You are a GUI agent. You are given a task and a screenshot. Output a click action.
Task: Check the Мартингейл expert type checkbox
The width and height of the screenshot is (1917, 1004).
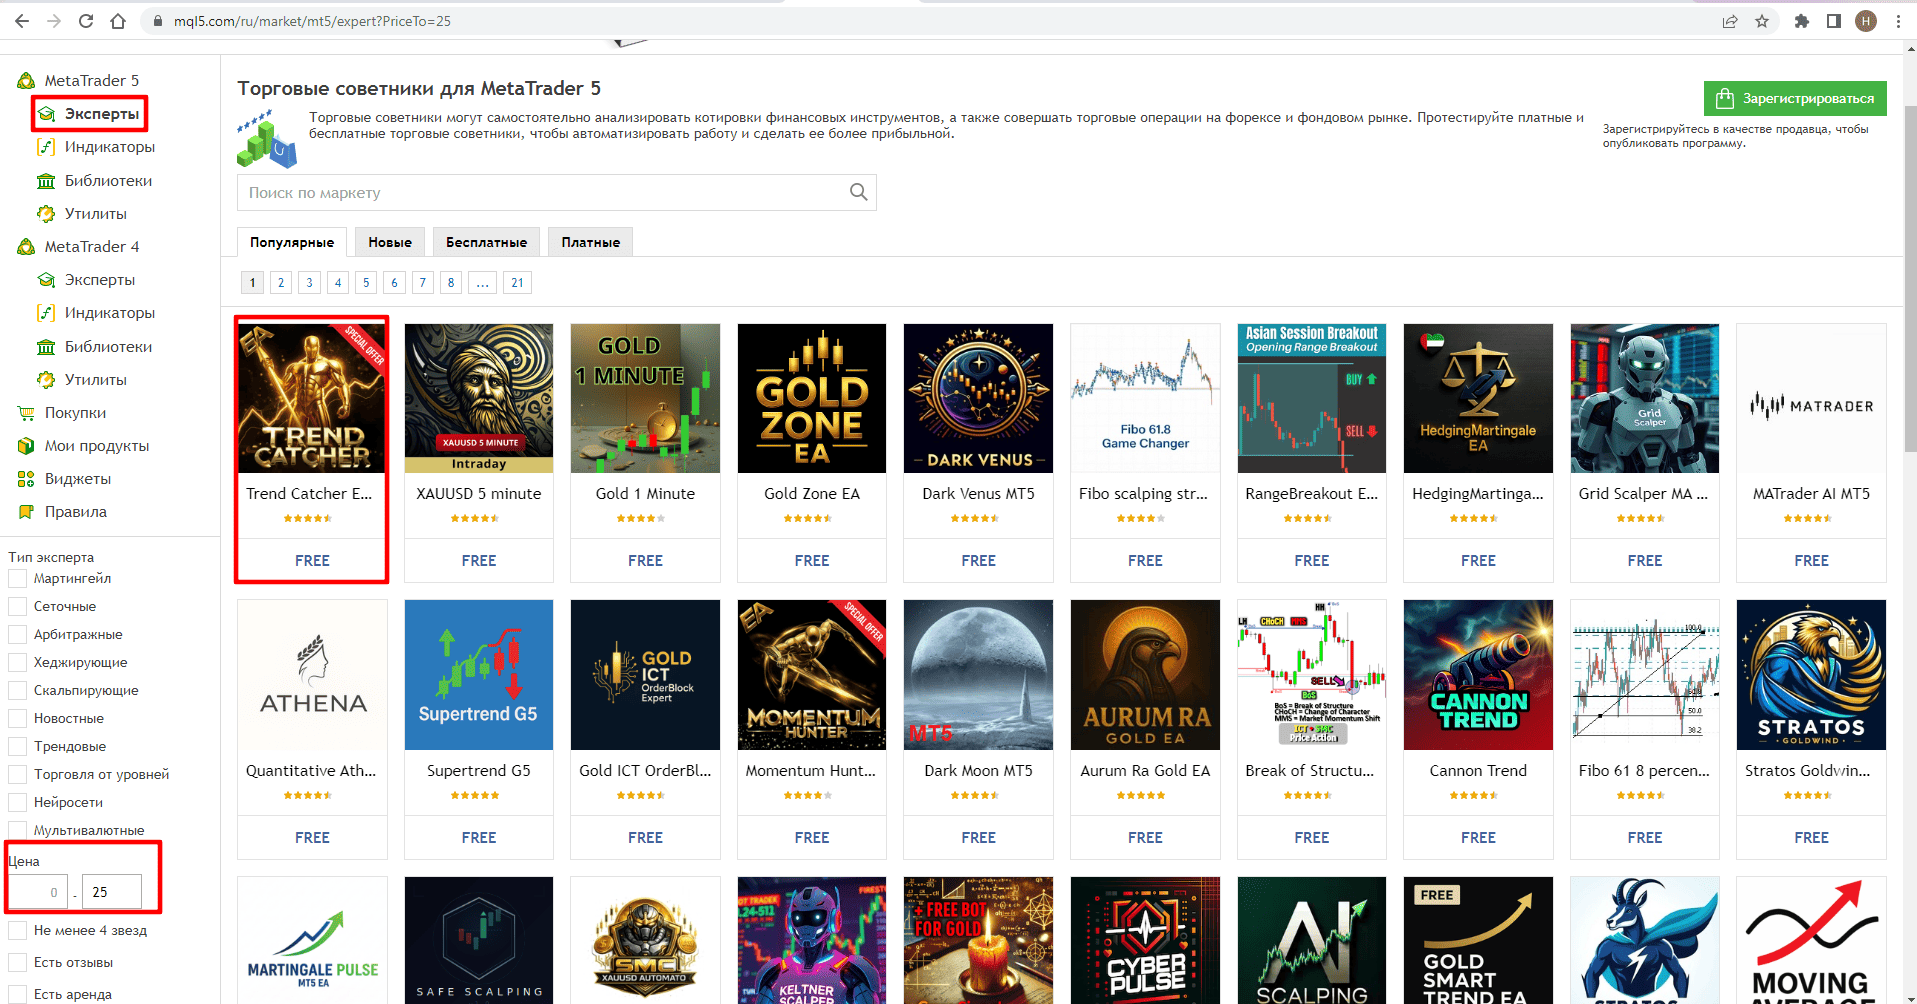(x=17, y=579)
